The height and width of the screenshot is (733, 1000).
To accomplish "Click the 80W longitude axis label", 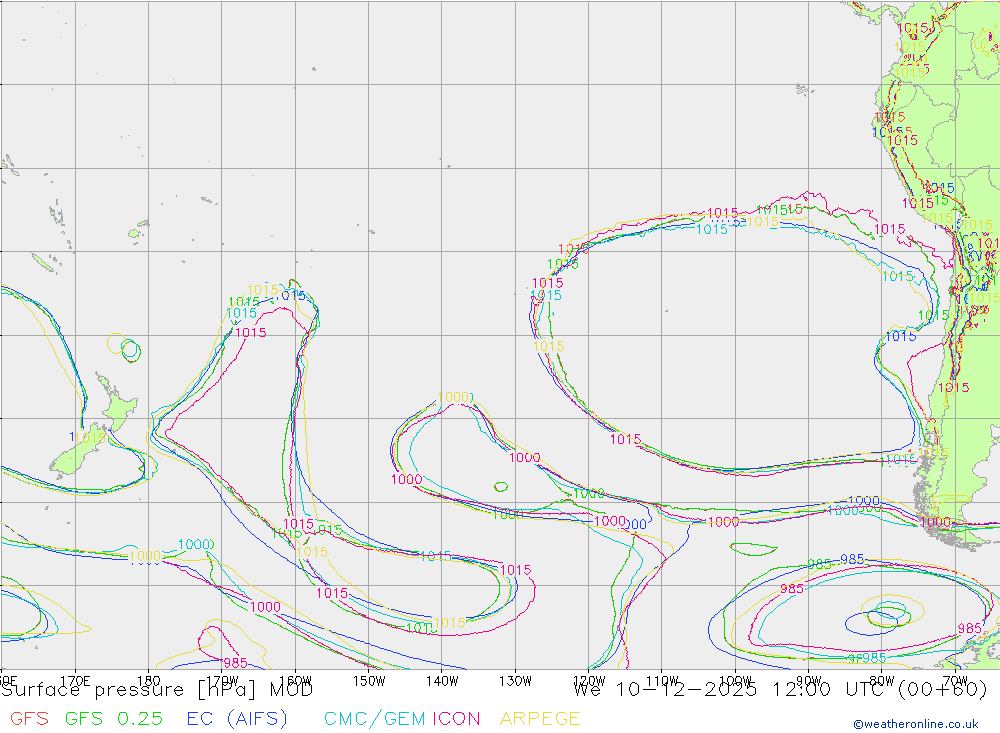I will coord(882,681).
